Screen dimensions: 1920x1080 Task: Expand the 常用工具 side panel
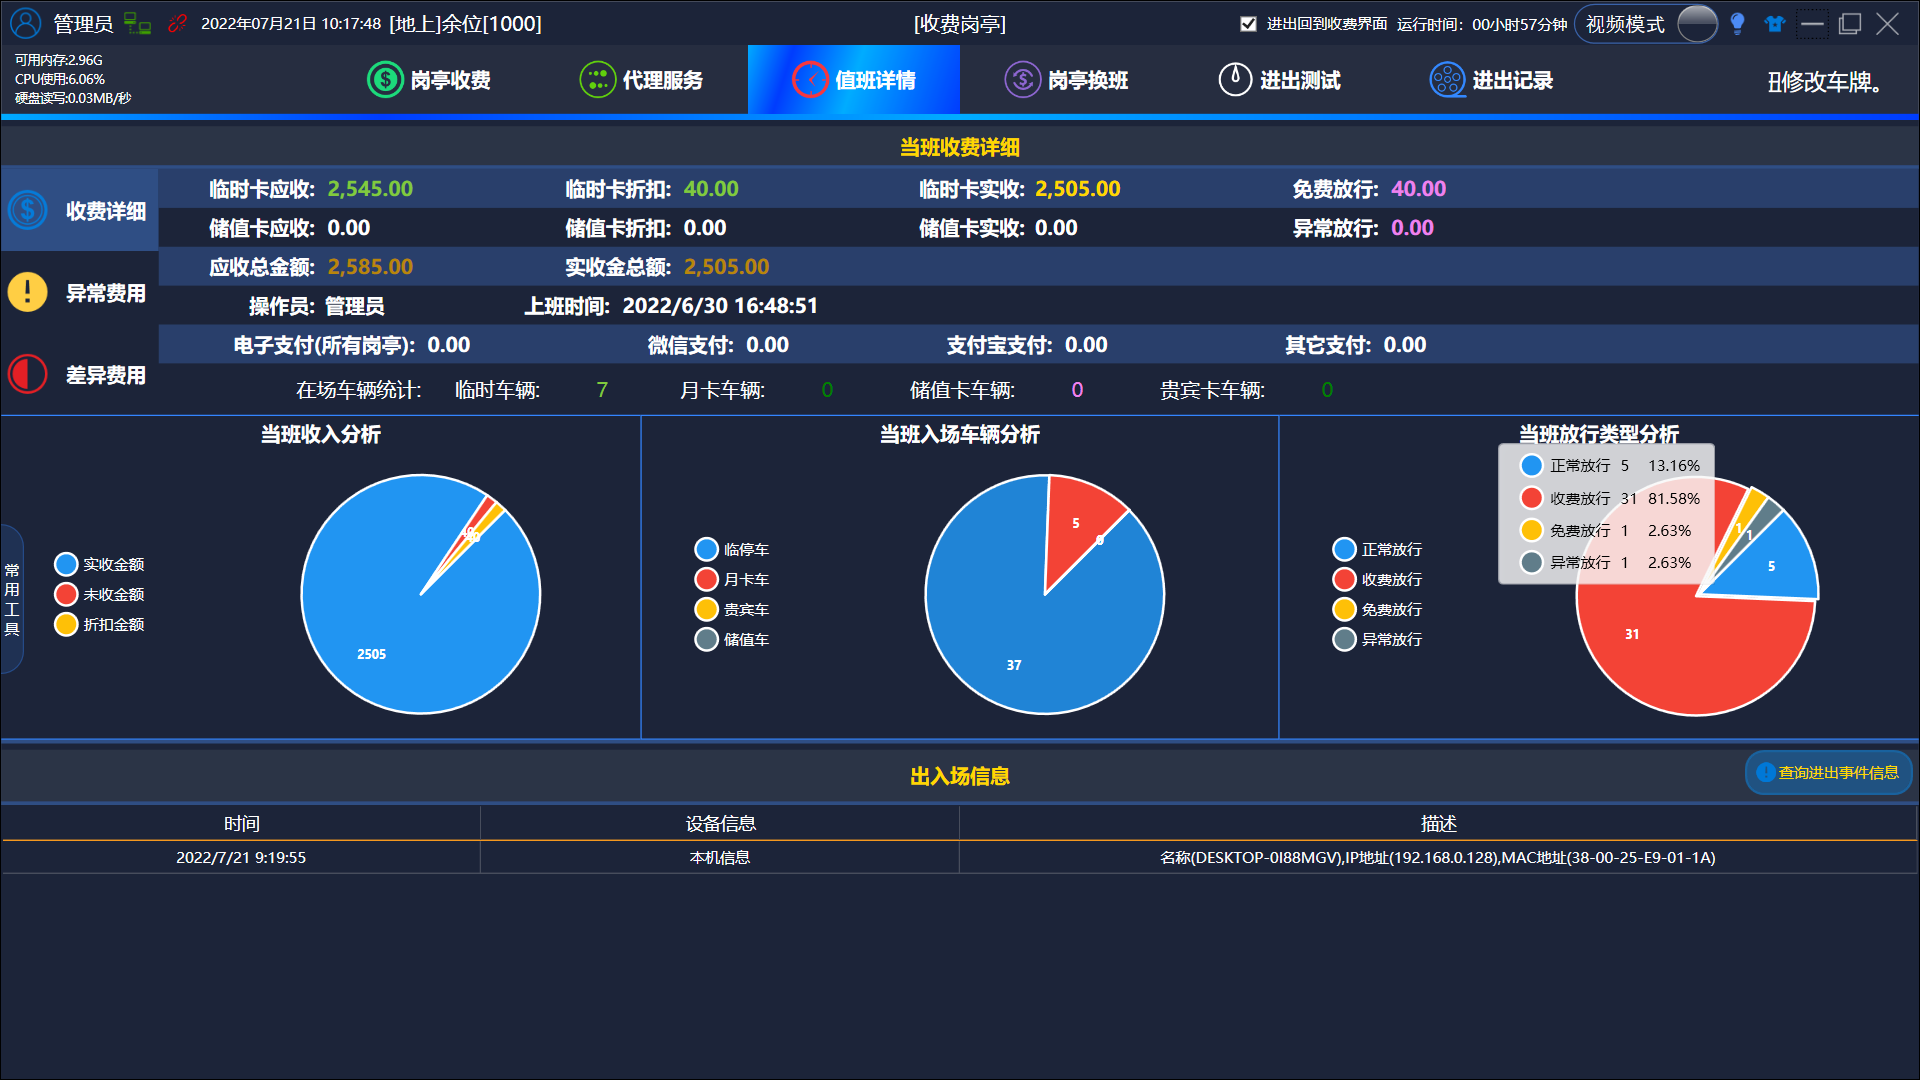tap(12, 599)
